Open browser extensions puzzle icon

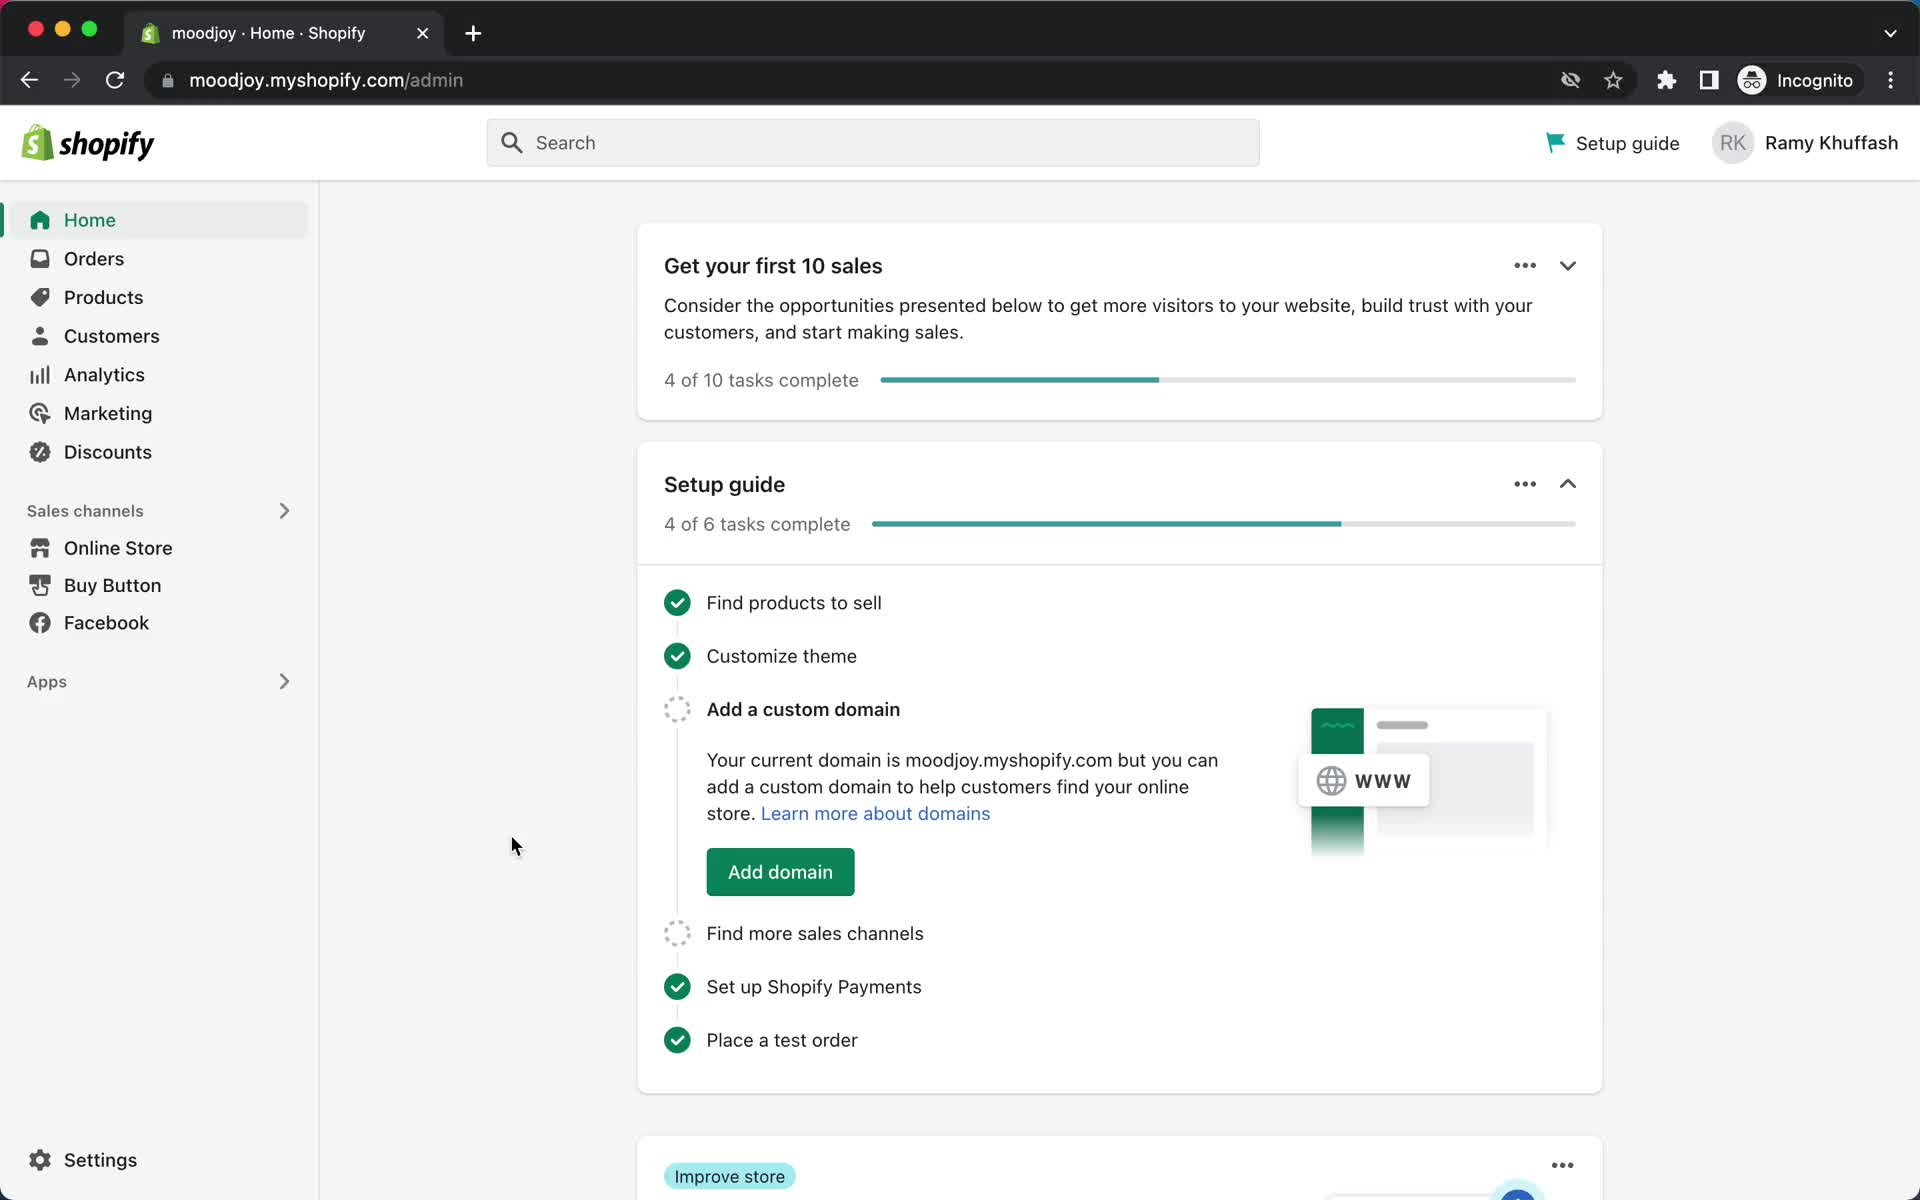coord(1666,80)
